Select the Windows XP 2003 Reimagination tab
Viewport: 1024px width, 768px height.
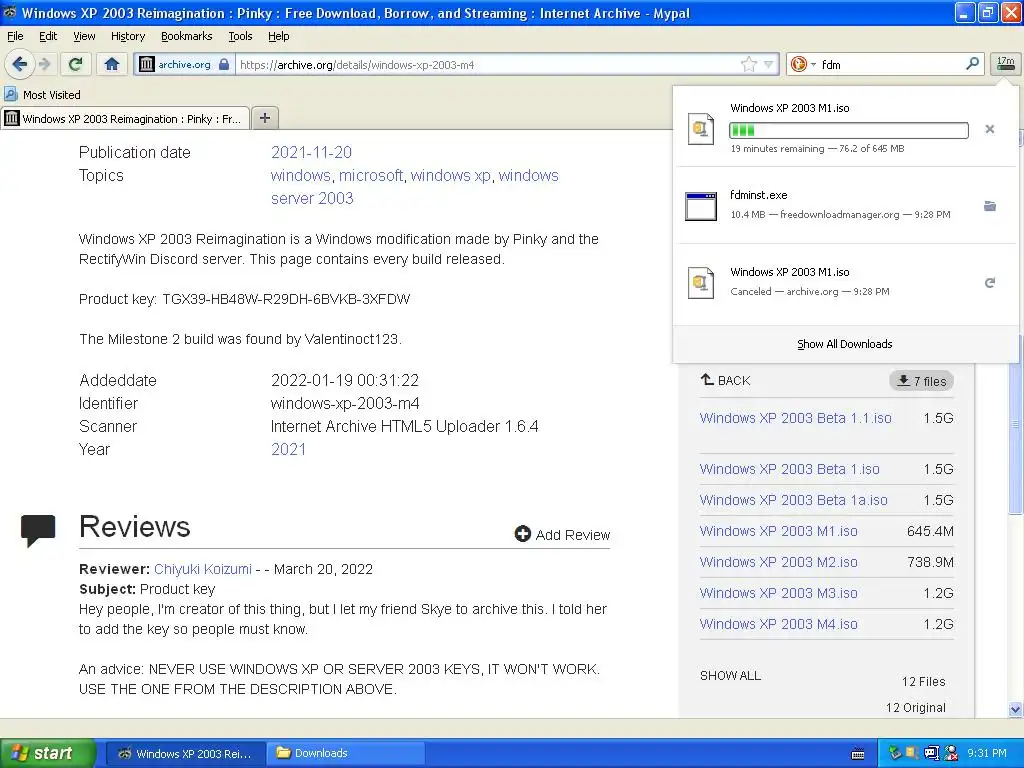125,118
